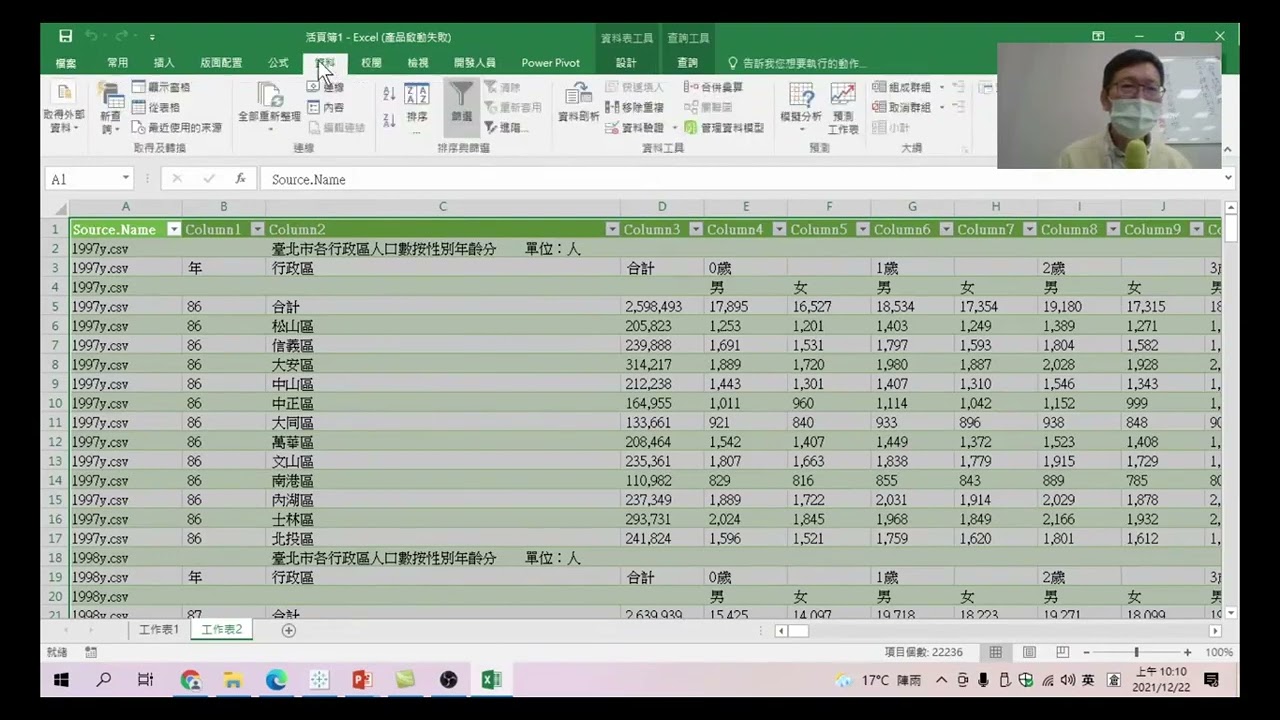The width and height of the screenshot is (1280, 720).
Task: Click the Save icon in title bar
Action: pos(65,37)
